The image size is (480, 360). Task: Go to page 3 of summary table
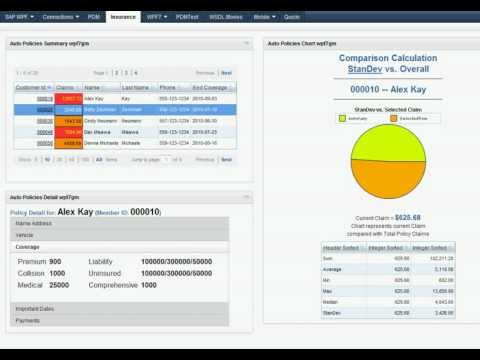(126, 73)
